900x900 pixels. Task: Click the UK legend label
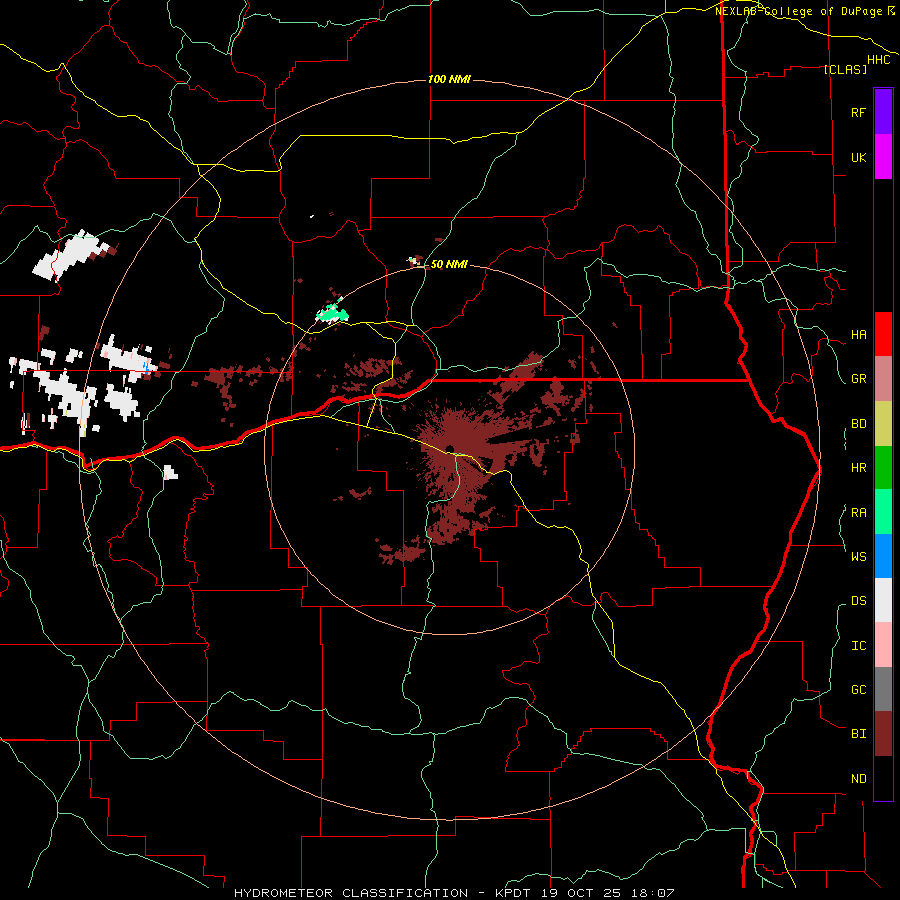click(x=858, y=157)
